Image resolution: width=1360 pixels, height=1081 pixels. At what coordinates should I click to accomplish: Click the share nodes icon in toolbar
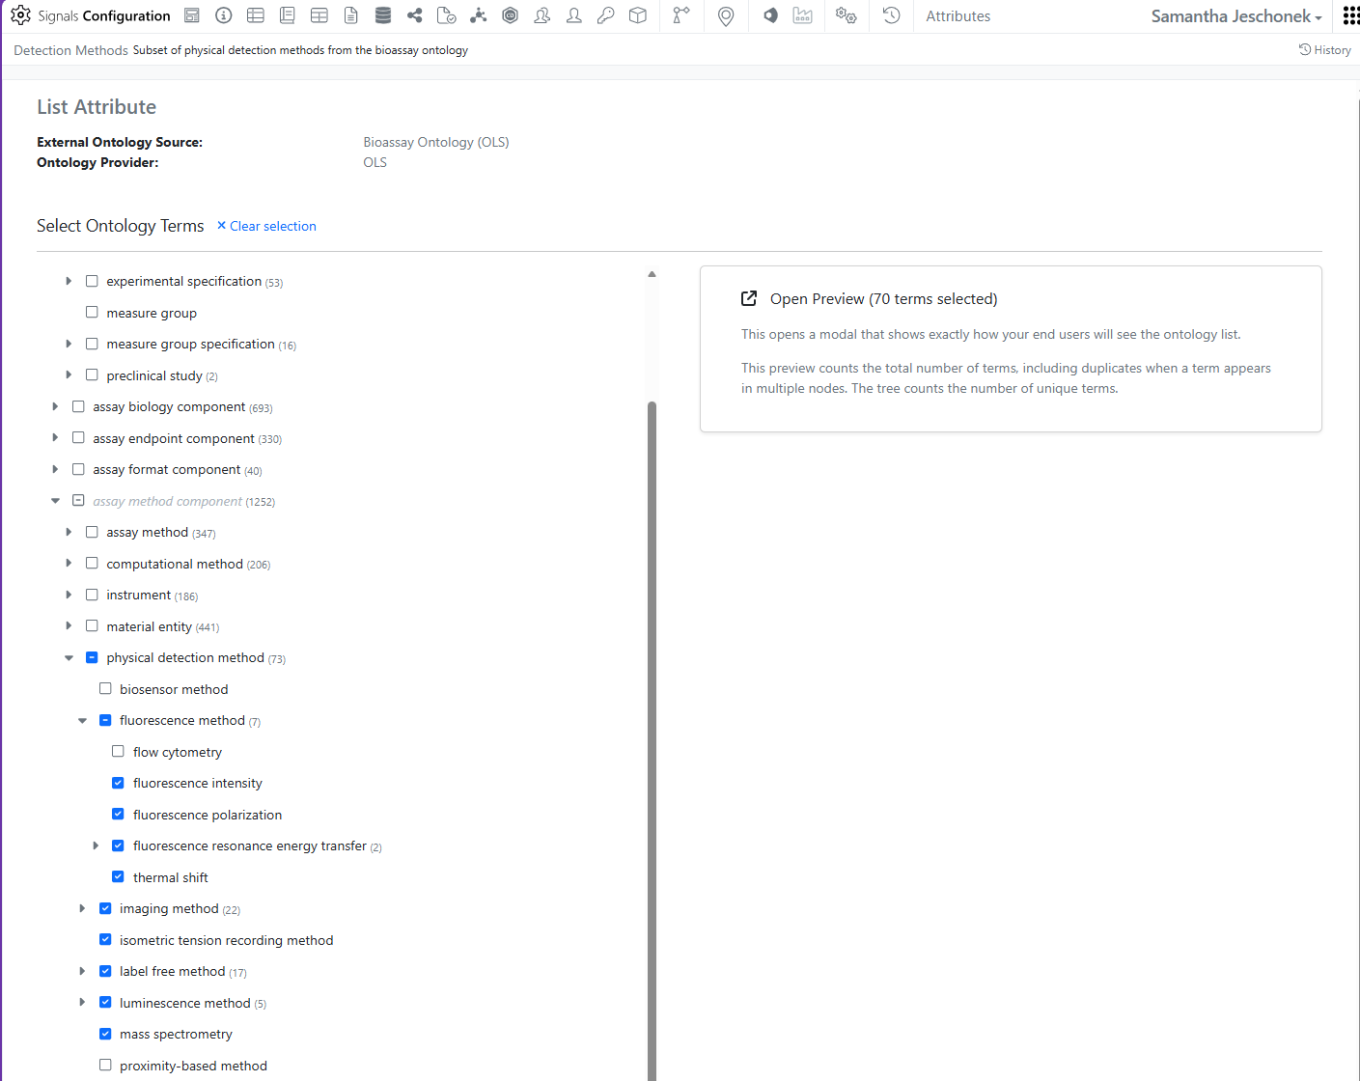click(x=415, y=16)
